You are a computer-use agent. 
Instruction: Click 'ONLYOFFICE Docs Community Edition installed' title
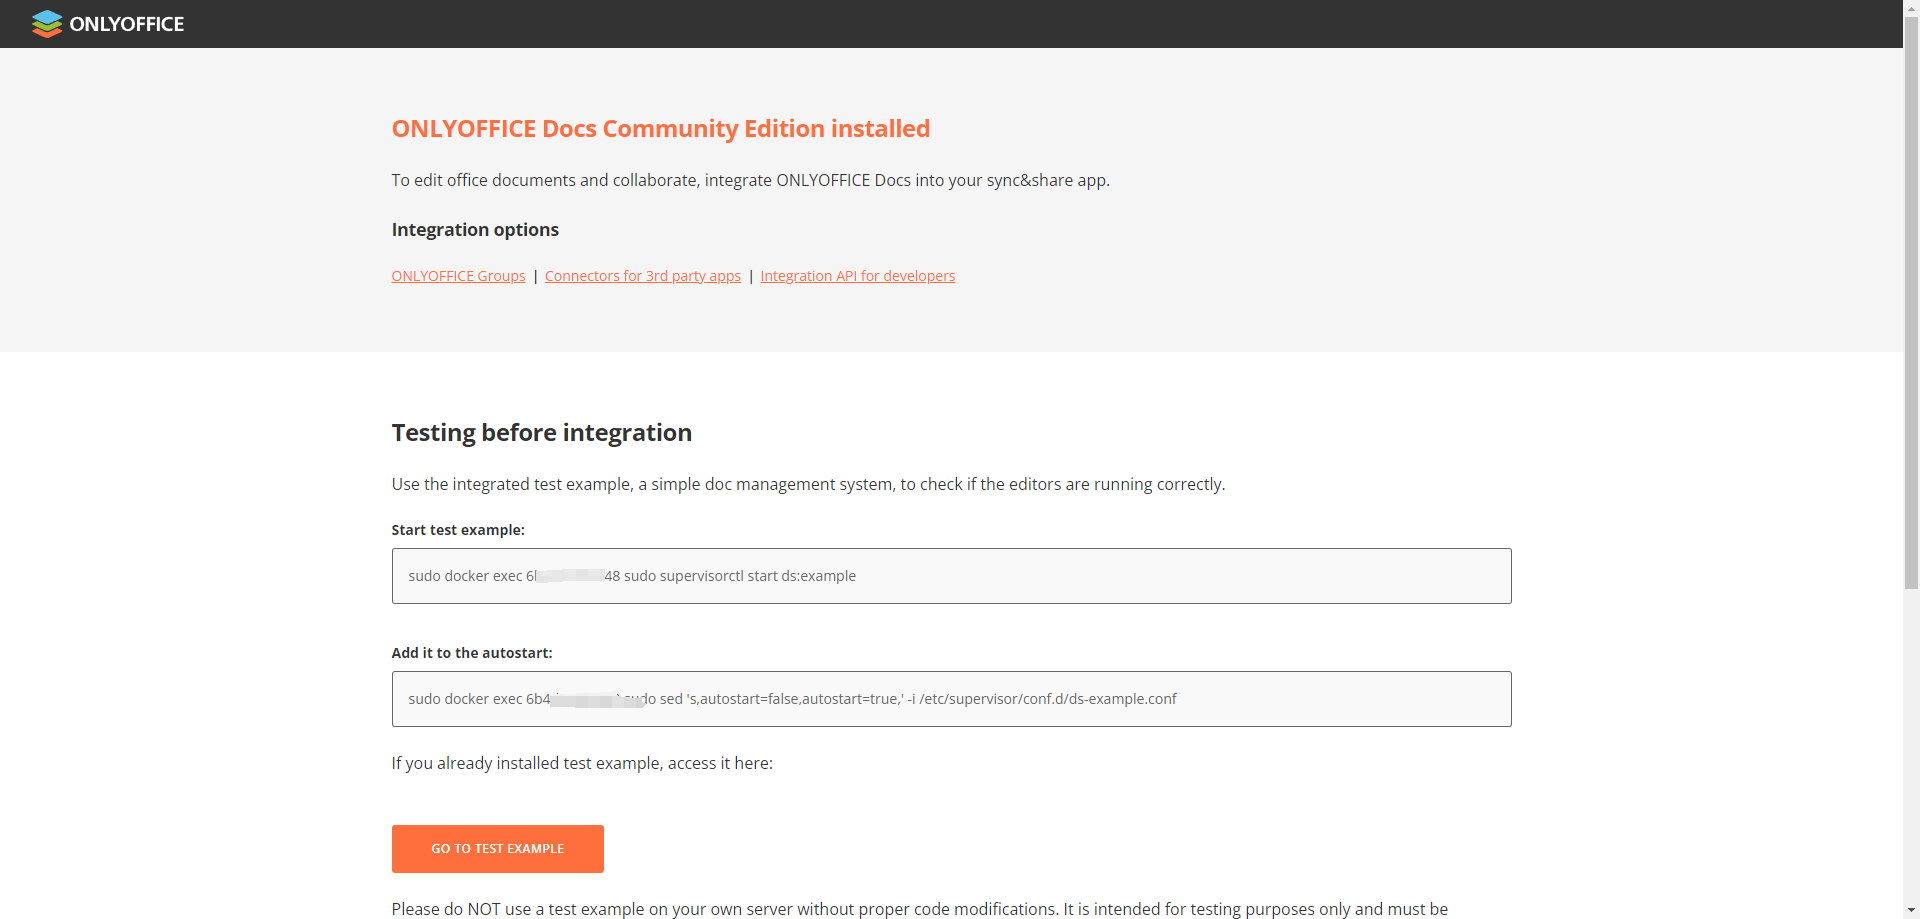660,129
